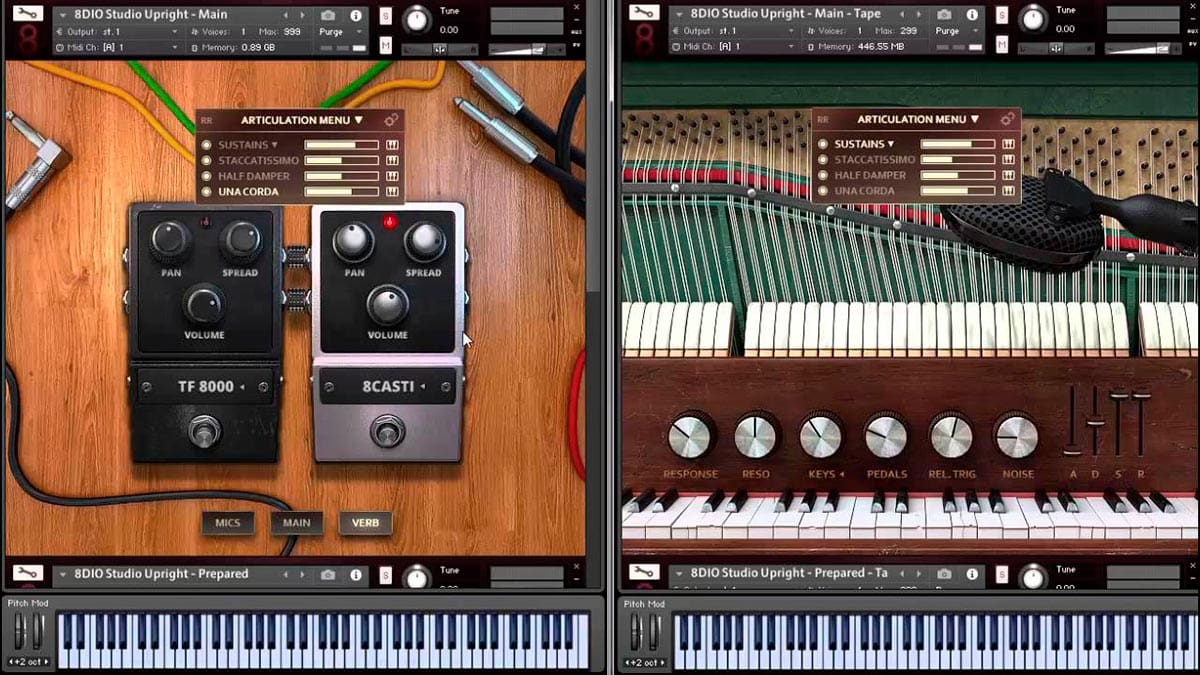Viewport: 1200px width, 675px height.
Task: Enable Sustains articulation in left panel
Action: pos(207,145)
